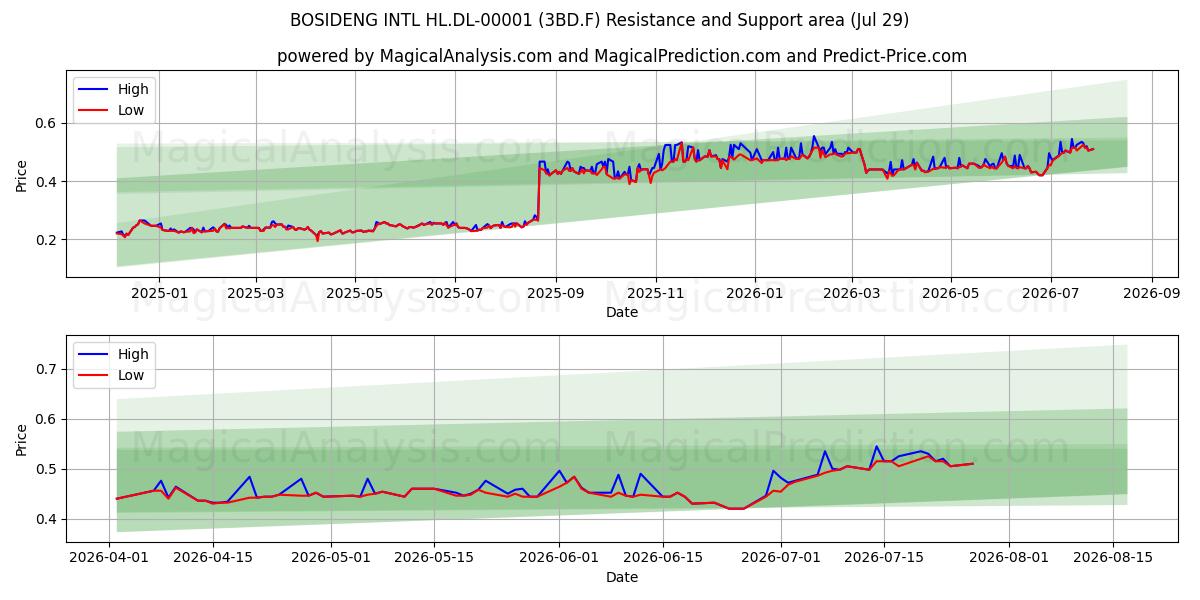Click the '2025-09' tick label
The height and width of the screenshot is (600, 1200).
556,293
